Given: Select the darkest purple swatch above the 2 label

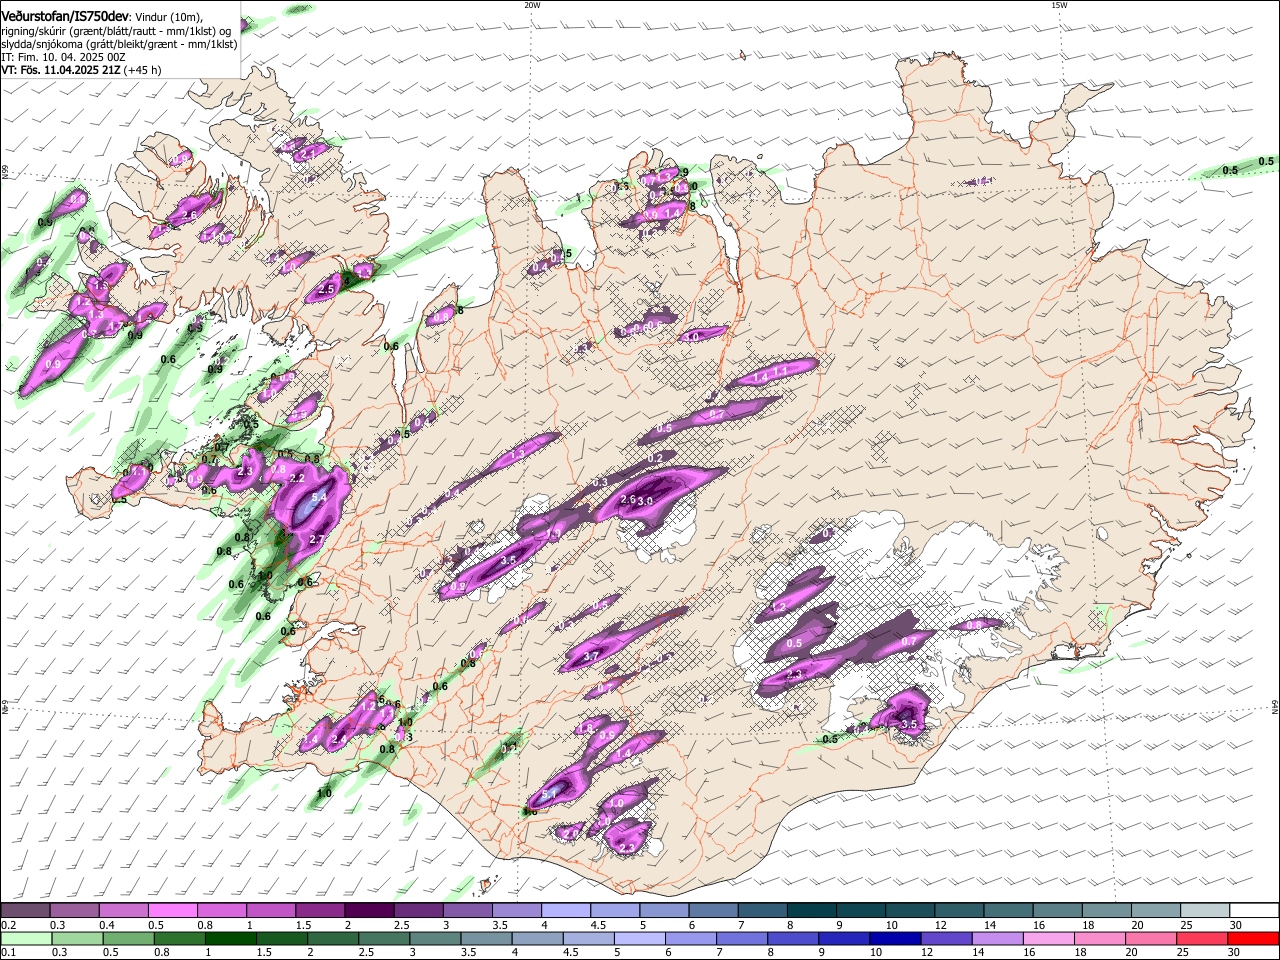Looking at the screenshot, I should tap(369, 910).
